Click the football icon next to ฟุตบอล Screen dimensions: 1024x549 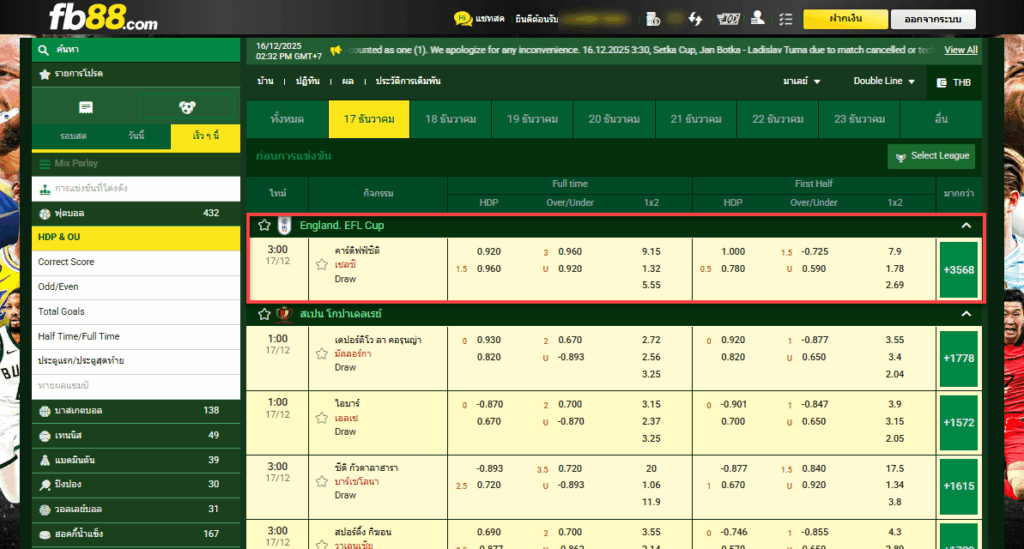click(44, 213)
